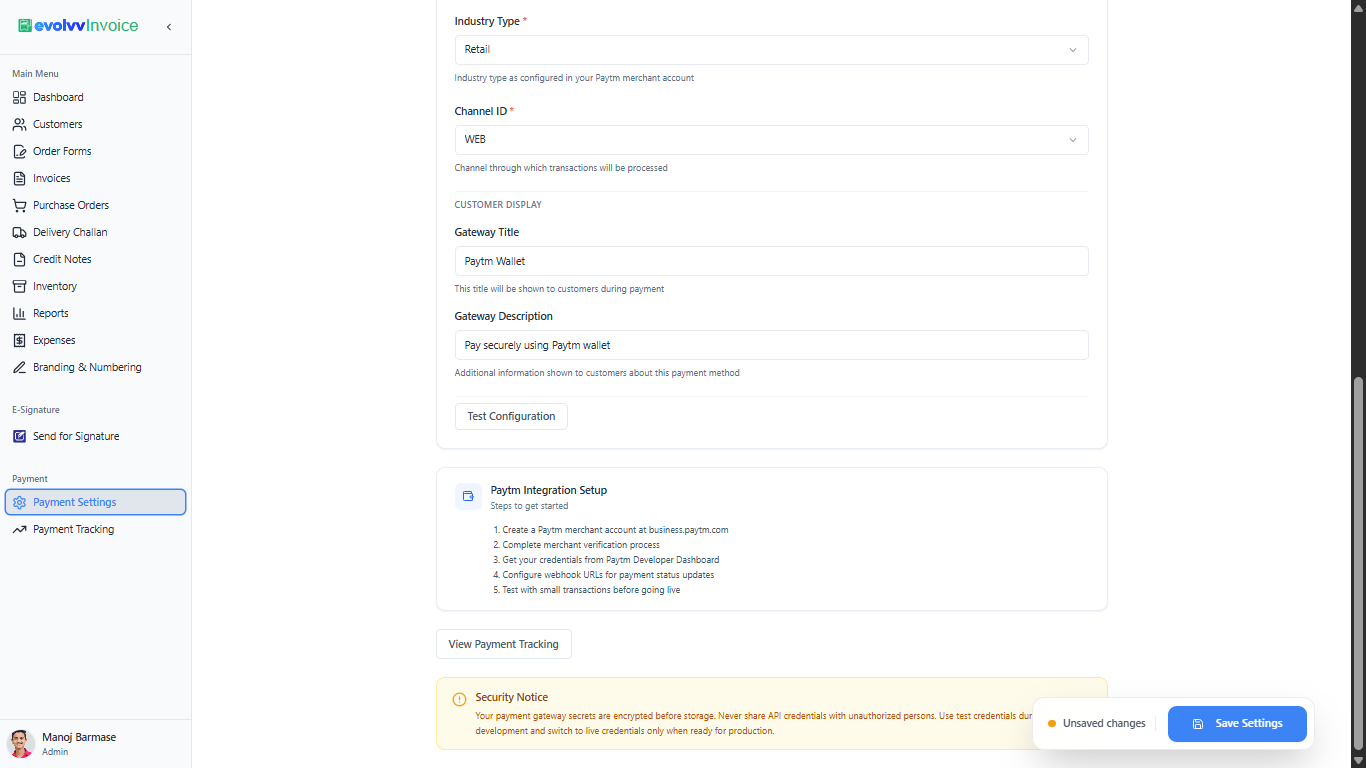The width and height of the screenshot is (1366, 768).
Task: Click the Payment Tracking trend icon
Action: coord(19,529)
